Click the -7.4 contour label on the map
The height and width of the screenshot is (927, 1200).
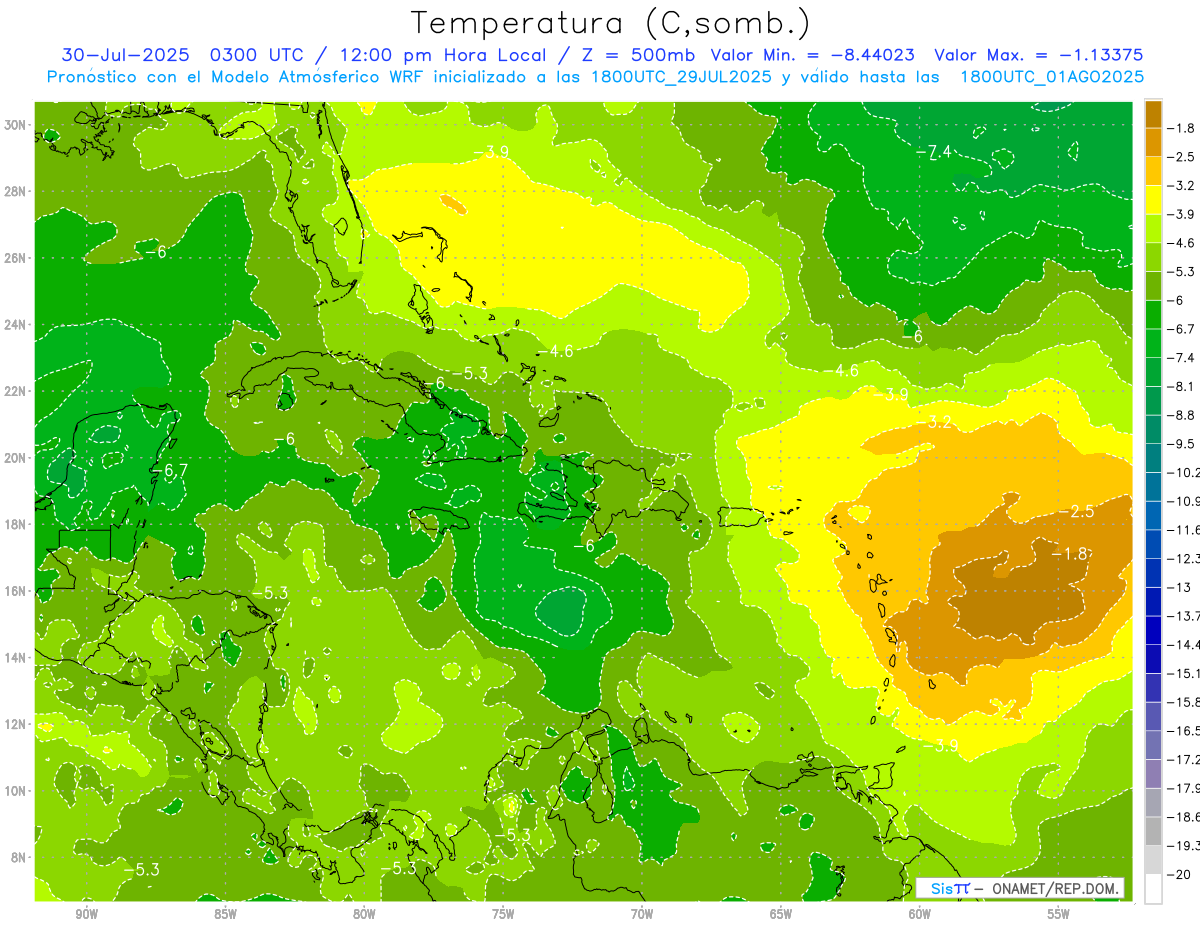click(x=933, y=152)
